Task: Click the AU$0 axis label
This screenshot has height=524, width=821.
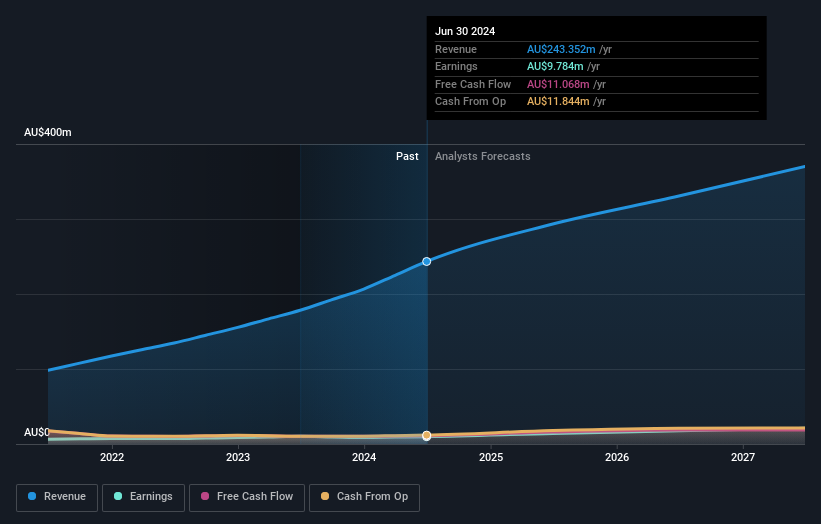Action: (x=37, y=432)
